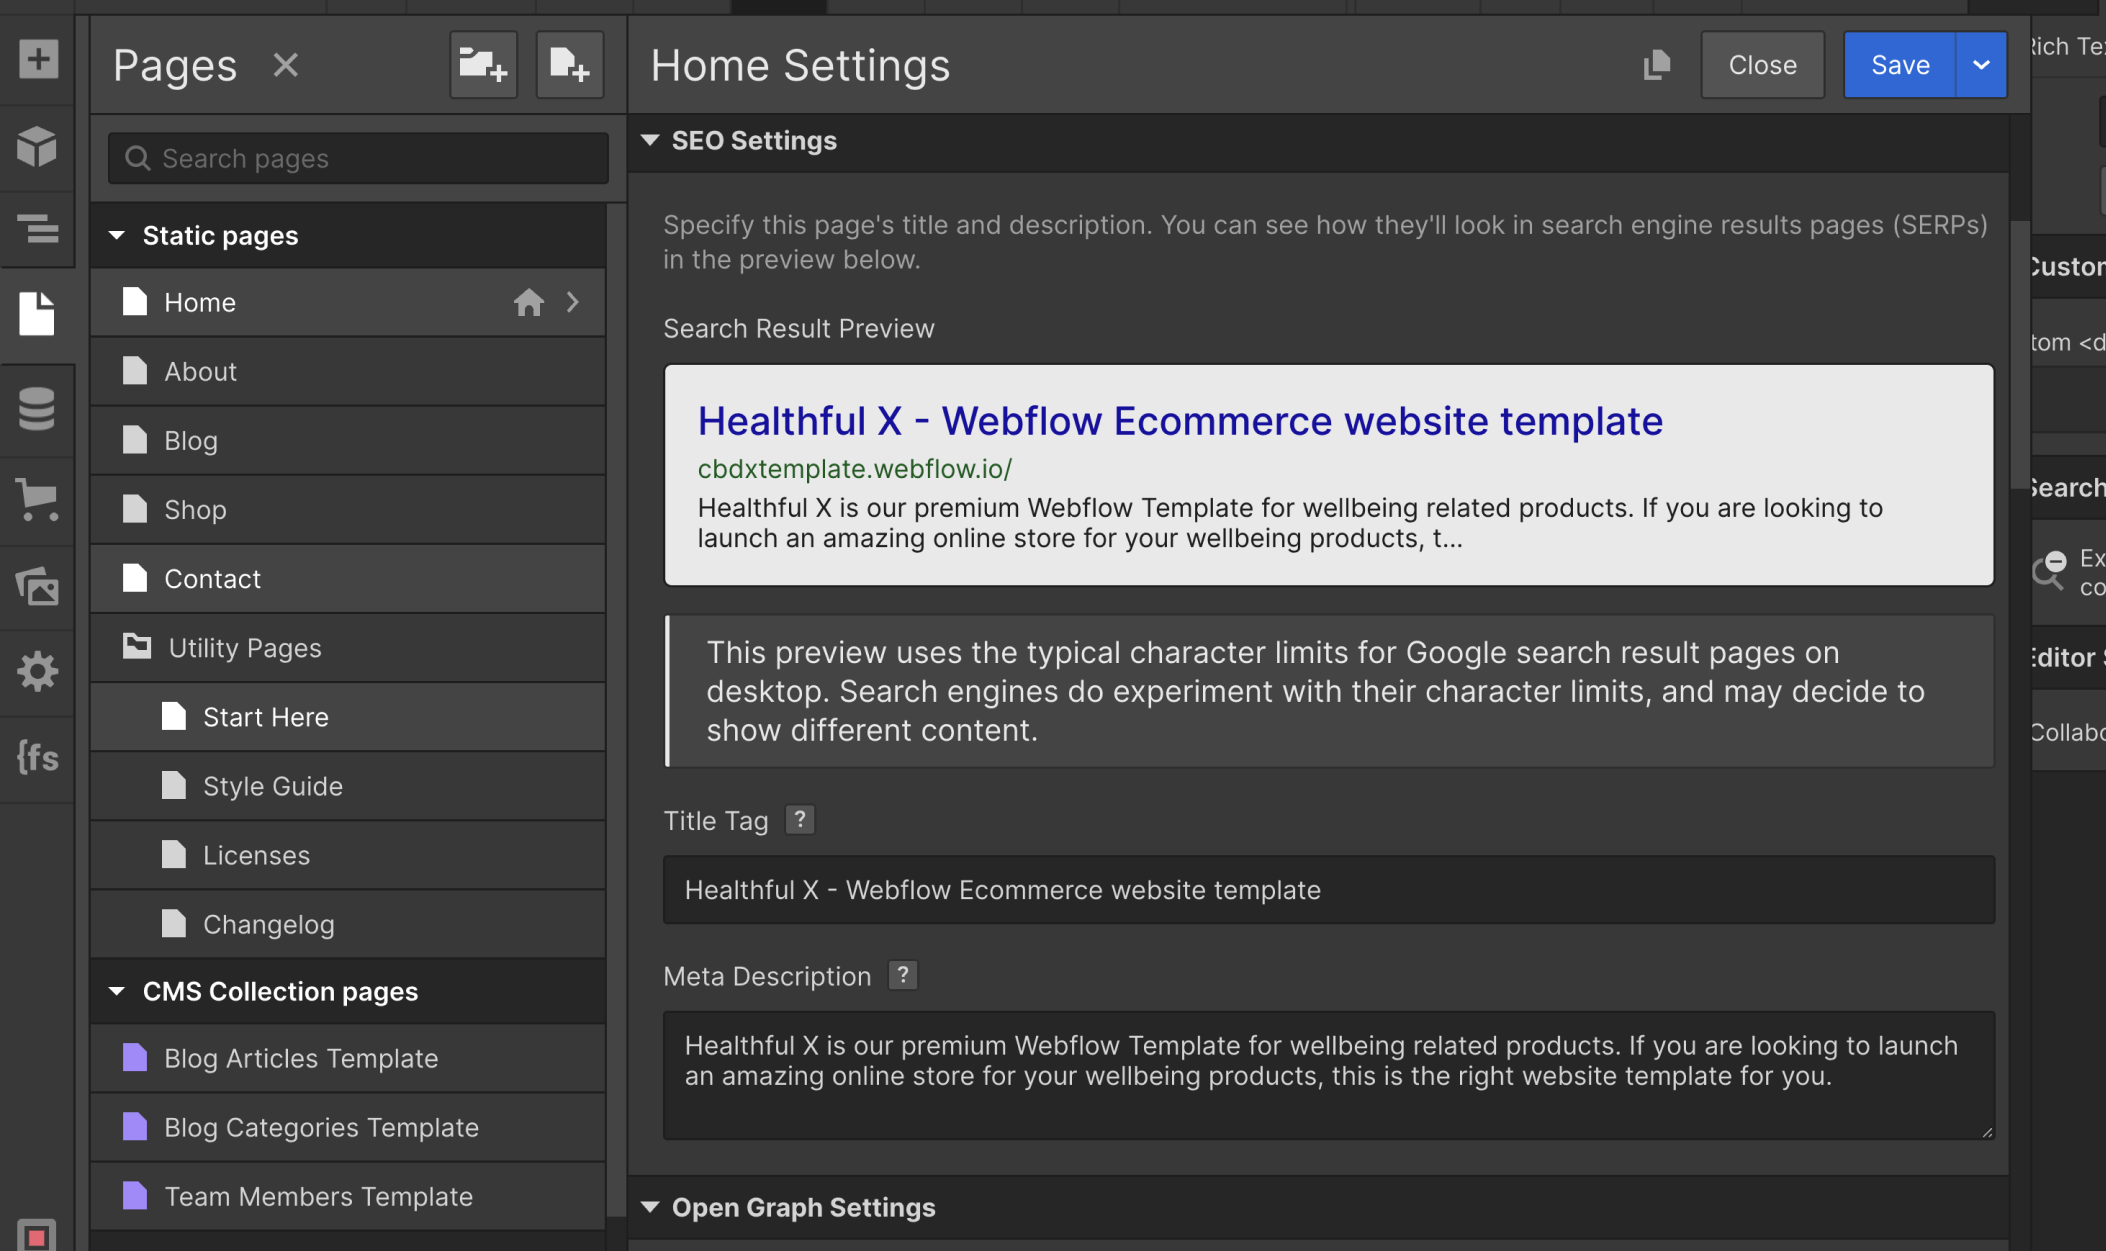Collapse the Static pages section
This screenshot has height=1251, width=2106.
click(117, 235)
